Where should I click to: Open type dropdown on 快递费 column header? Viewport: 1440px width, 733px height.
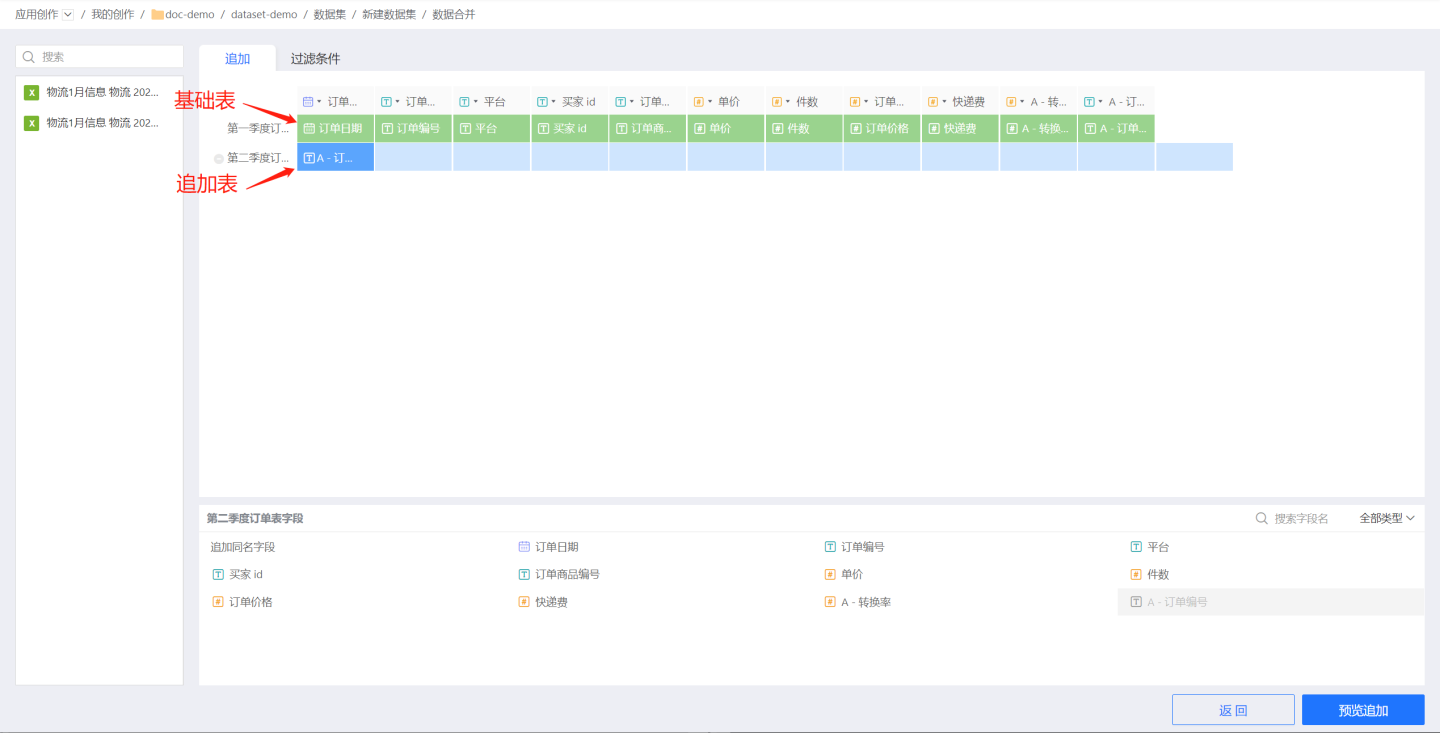click(x=944, y=102)
